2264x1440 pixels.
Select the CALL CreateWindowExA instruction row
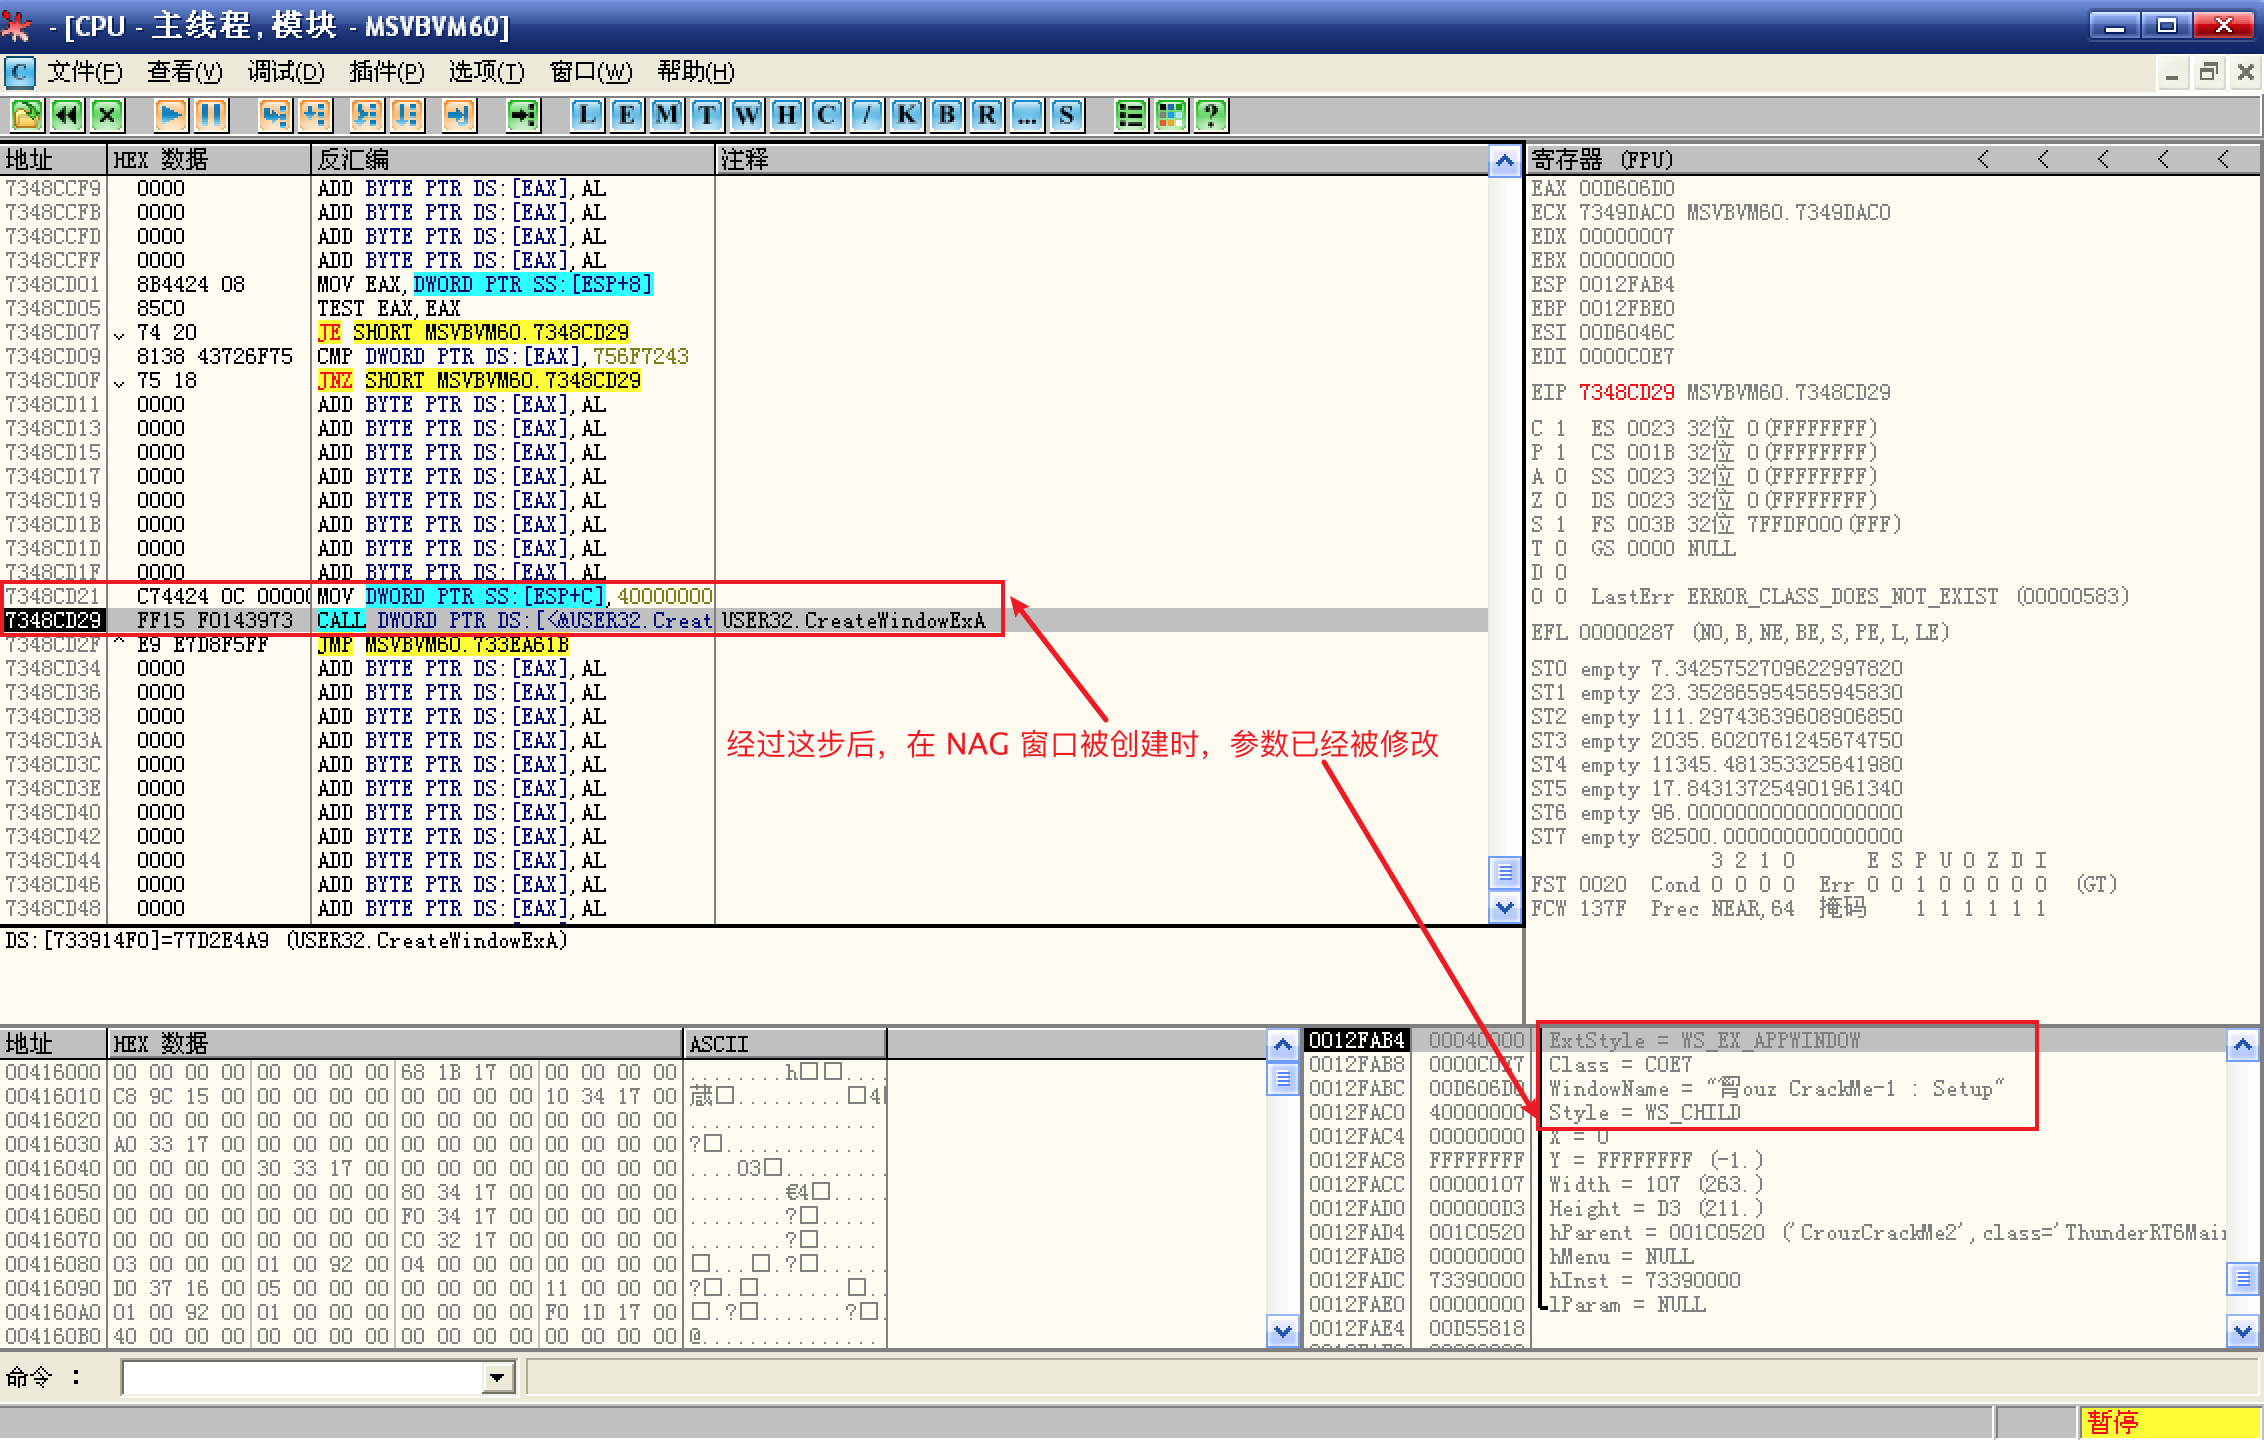(514, 621)
